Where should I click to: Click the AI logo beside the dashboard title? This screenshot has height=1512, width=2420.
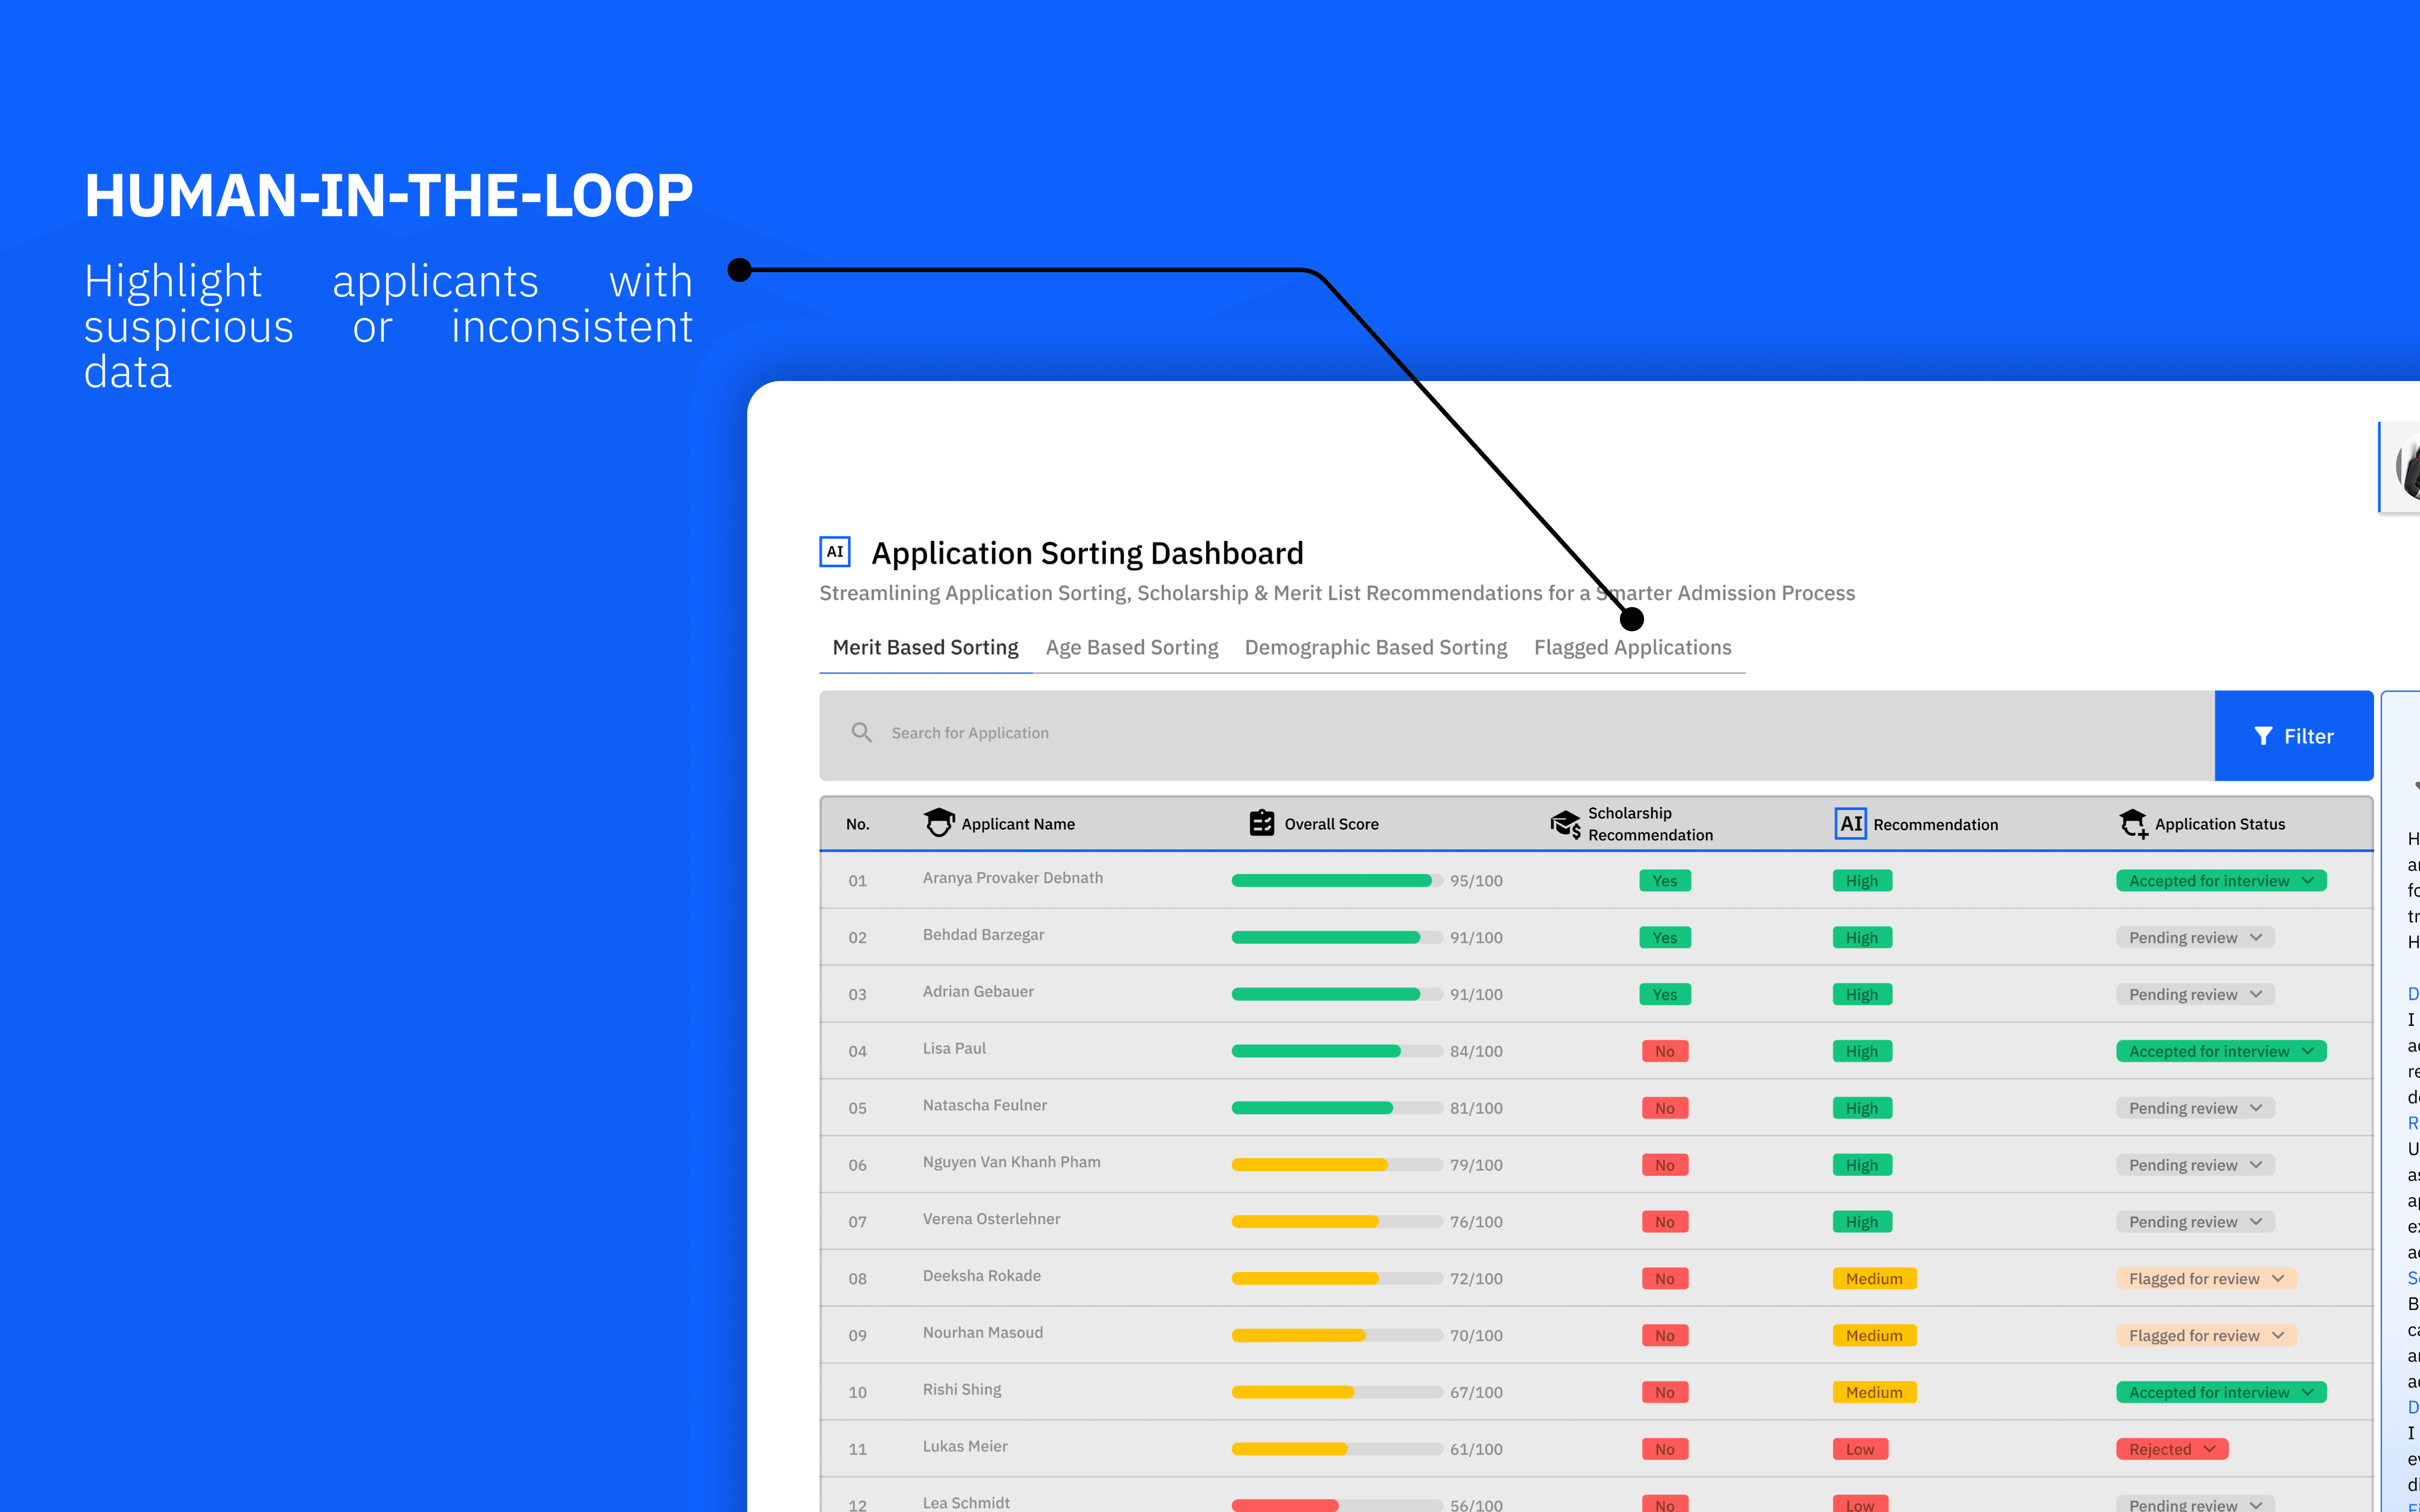pyautogui.click(x=834, y=551)
